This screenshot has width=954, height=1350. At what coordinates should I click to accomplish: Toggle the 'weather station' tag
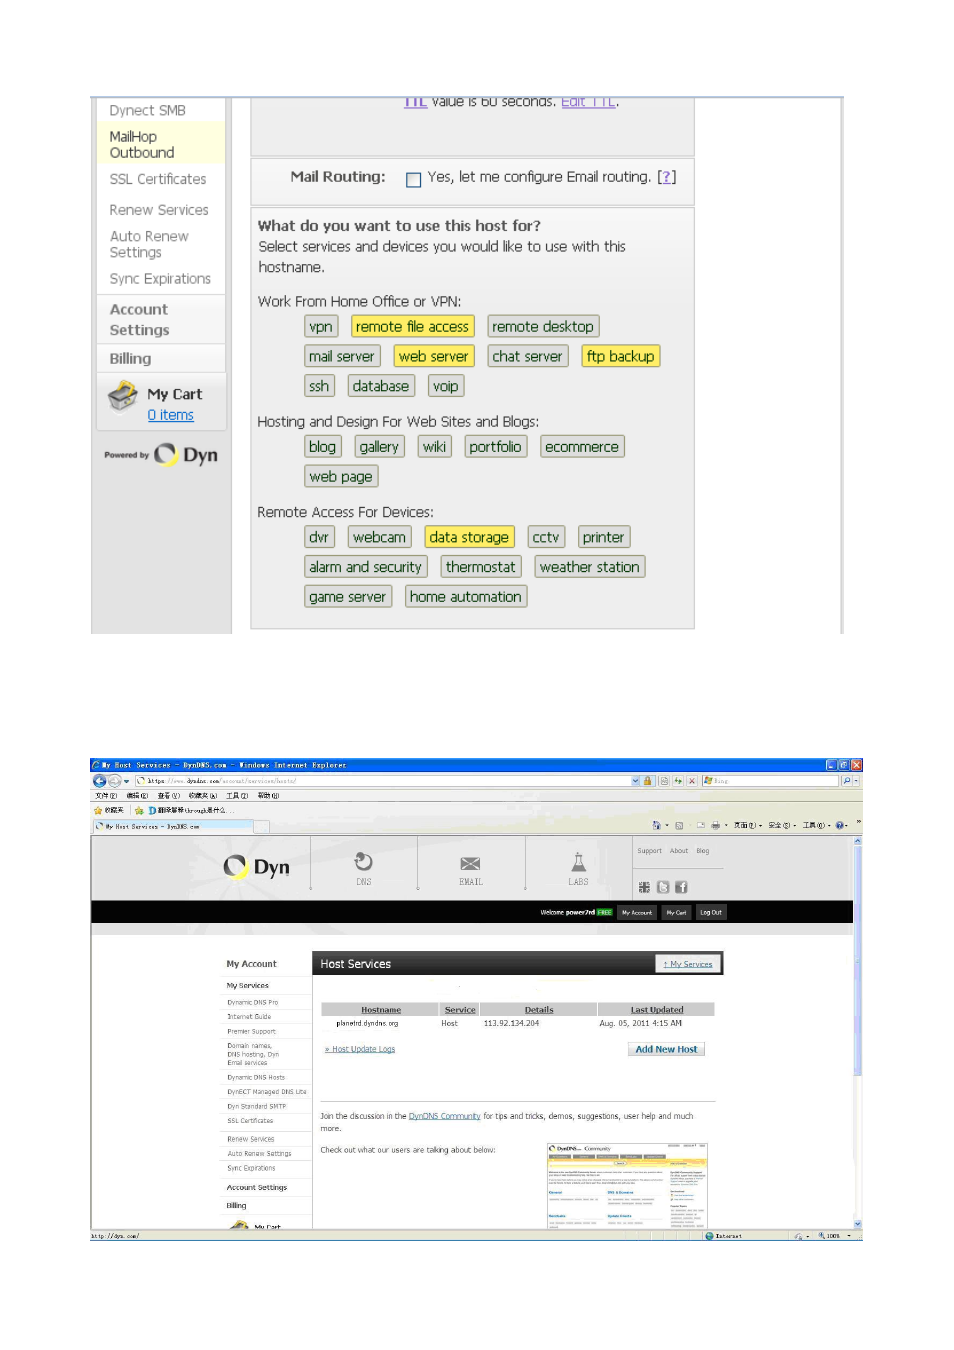pyautogui.click(x=589, y=567)
